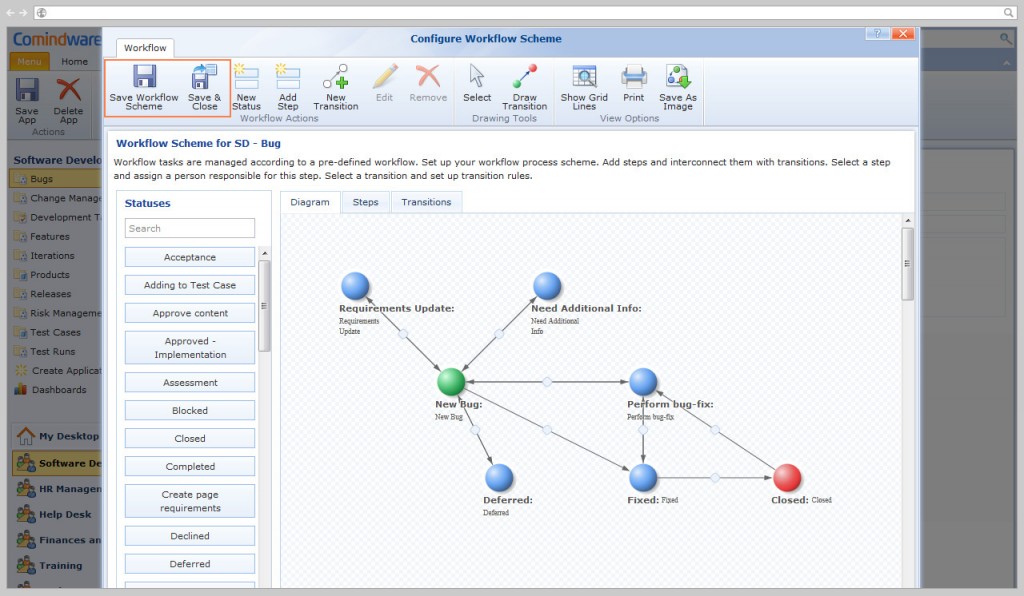Click the Edit pencil icon
Viewport: 1024px width, 596px height.
pos(385,76)
